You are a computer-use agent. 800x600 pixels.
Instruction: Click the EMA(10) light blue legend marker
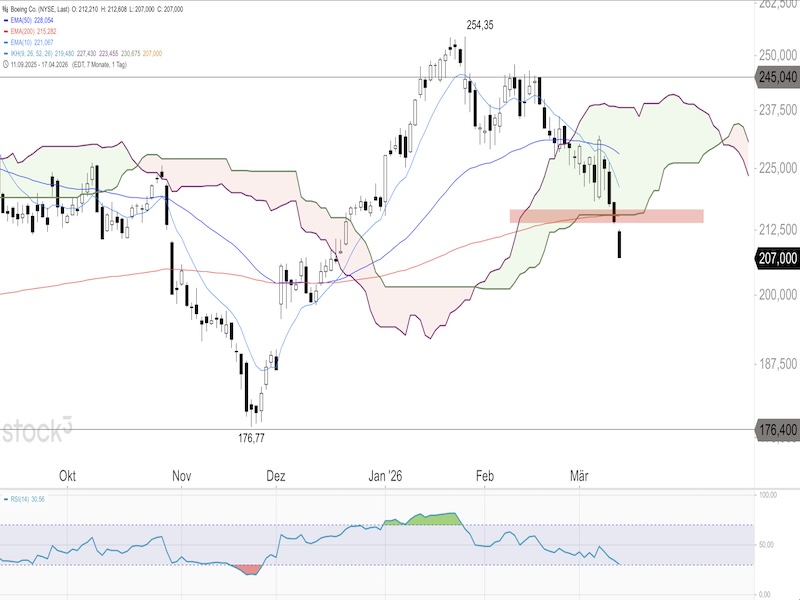coord(6,41)
